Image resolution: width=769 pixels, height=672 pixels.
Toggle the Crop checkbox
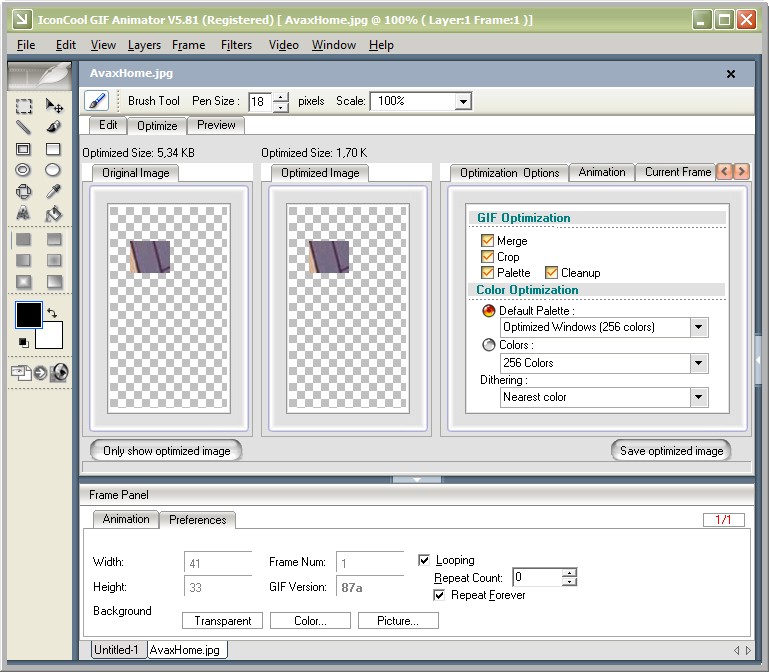click(487, 257)
